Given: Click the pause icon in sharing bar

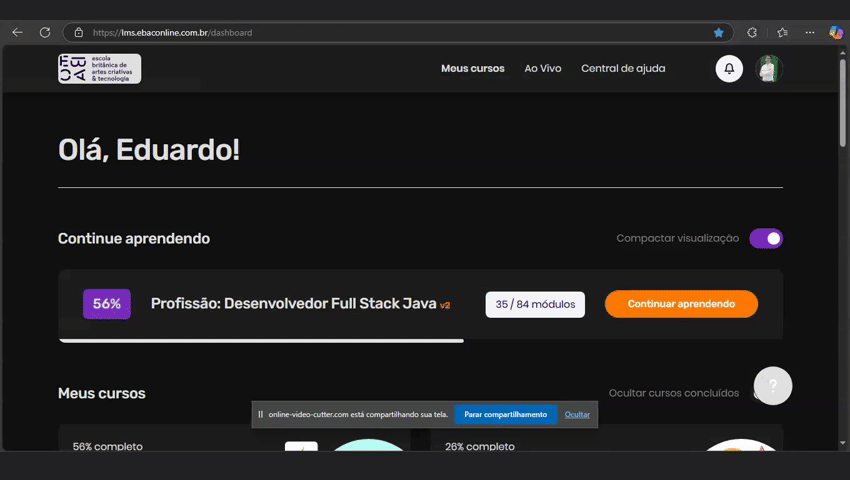Looking at the screenshot, I should 260,414.
